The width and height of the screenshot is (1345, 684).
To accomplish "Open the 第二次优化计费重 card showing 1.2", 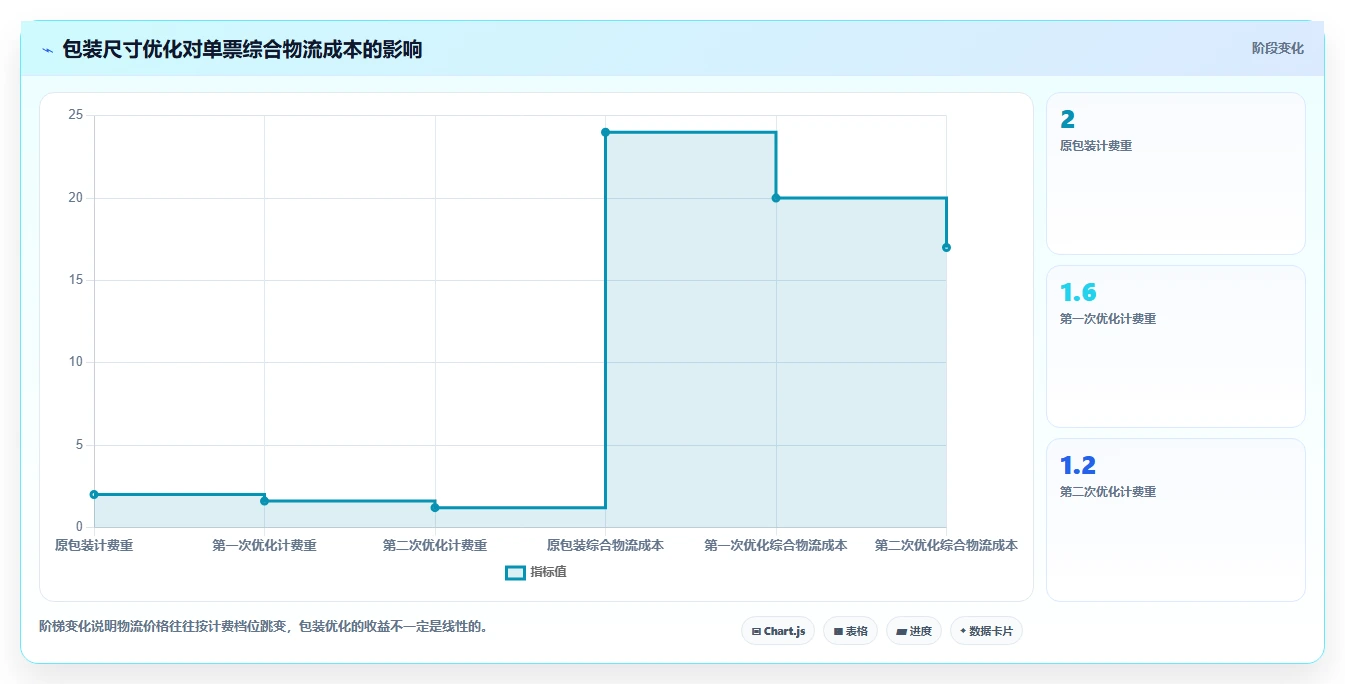I will click(x=1176, y=520).
